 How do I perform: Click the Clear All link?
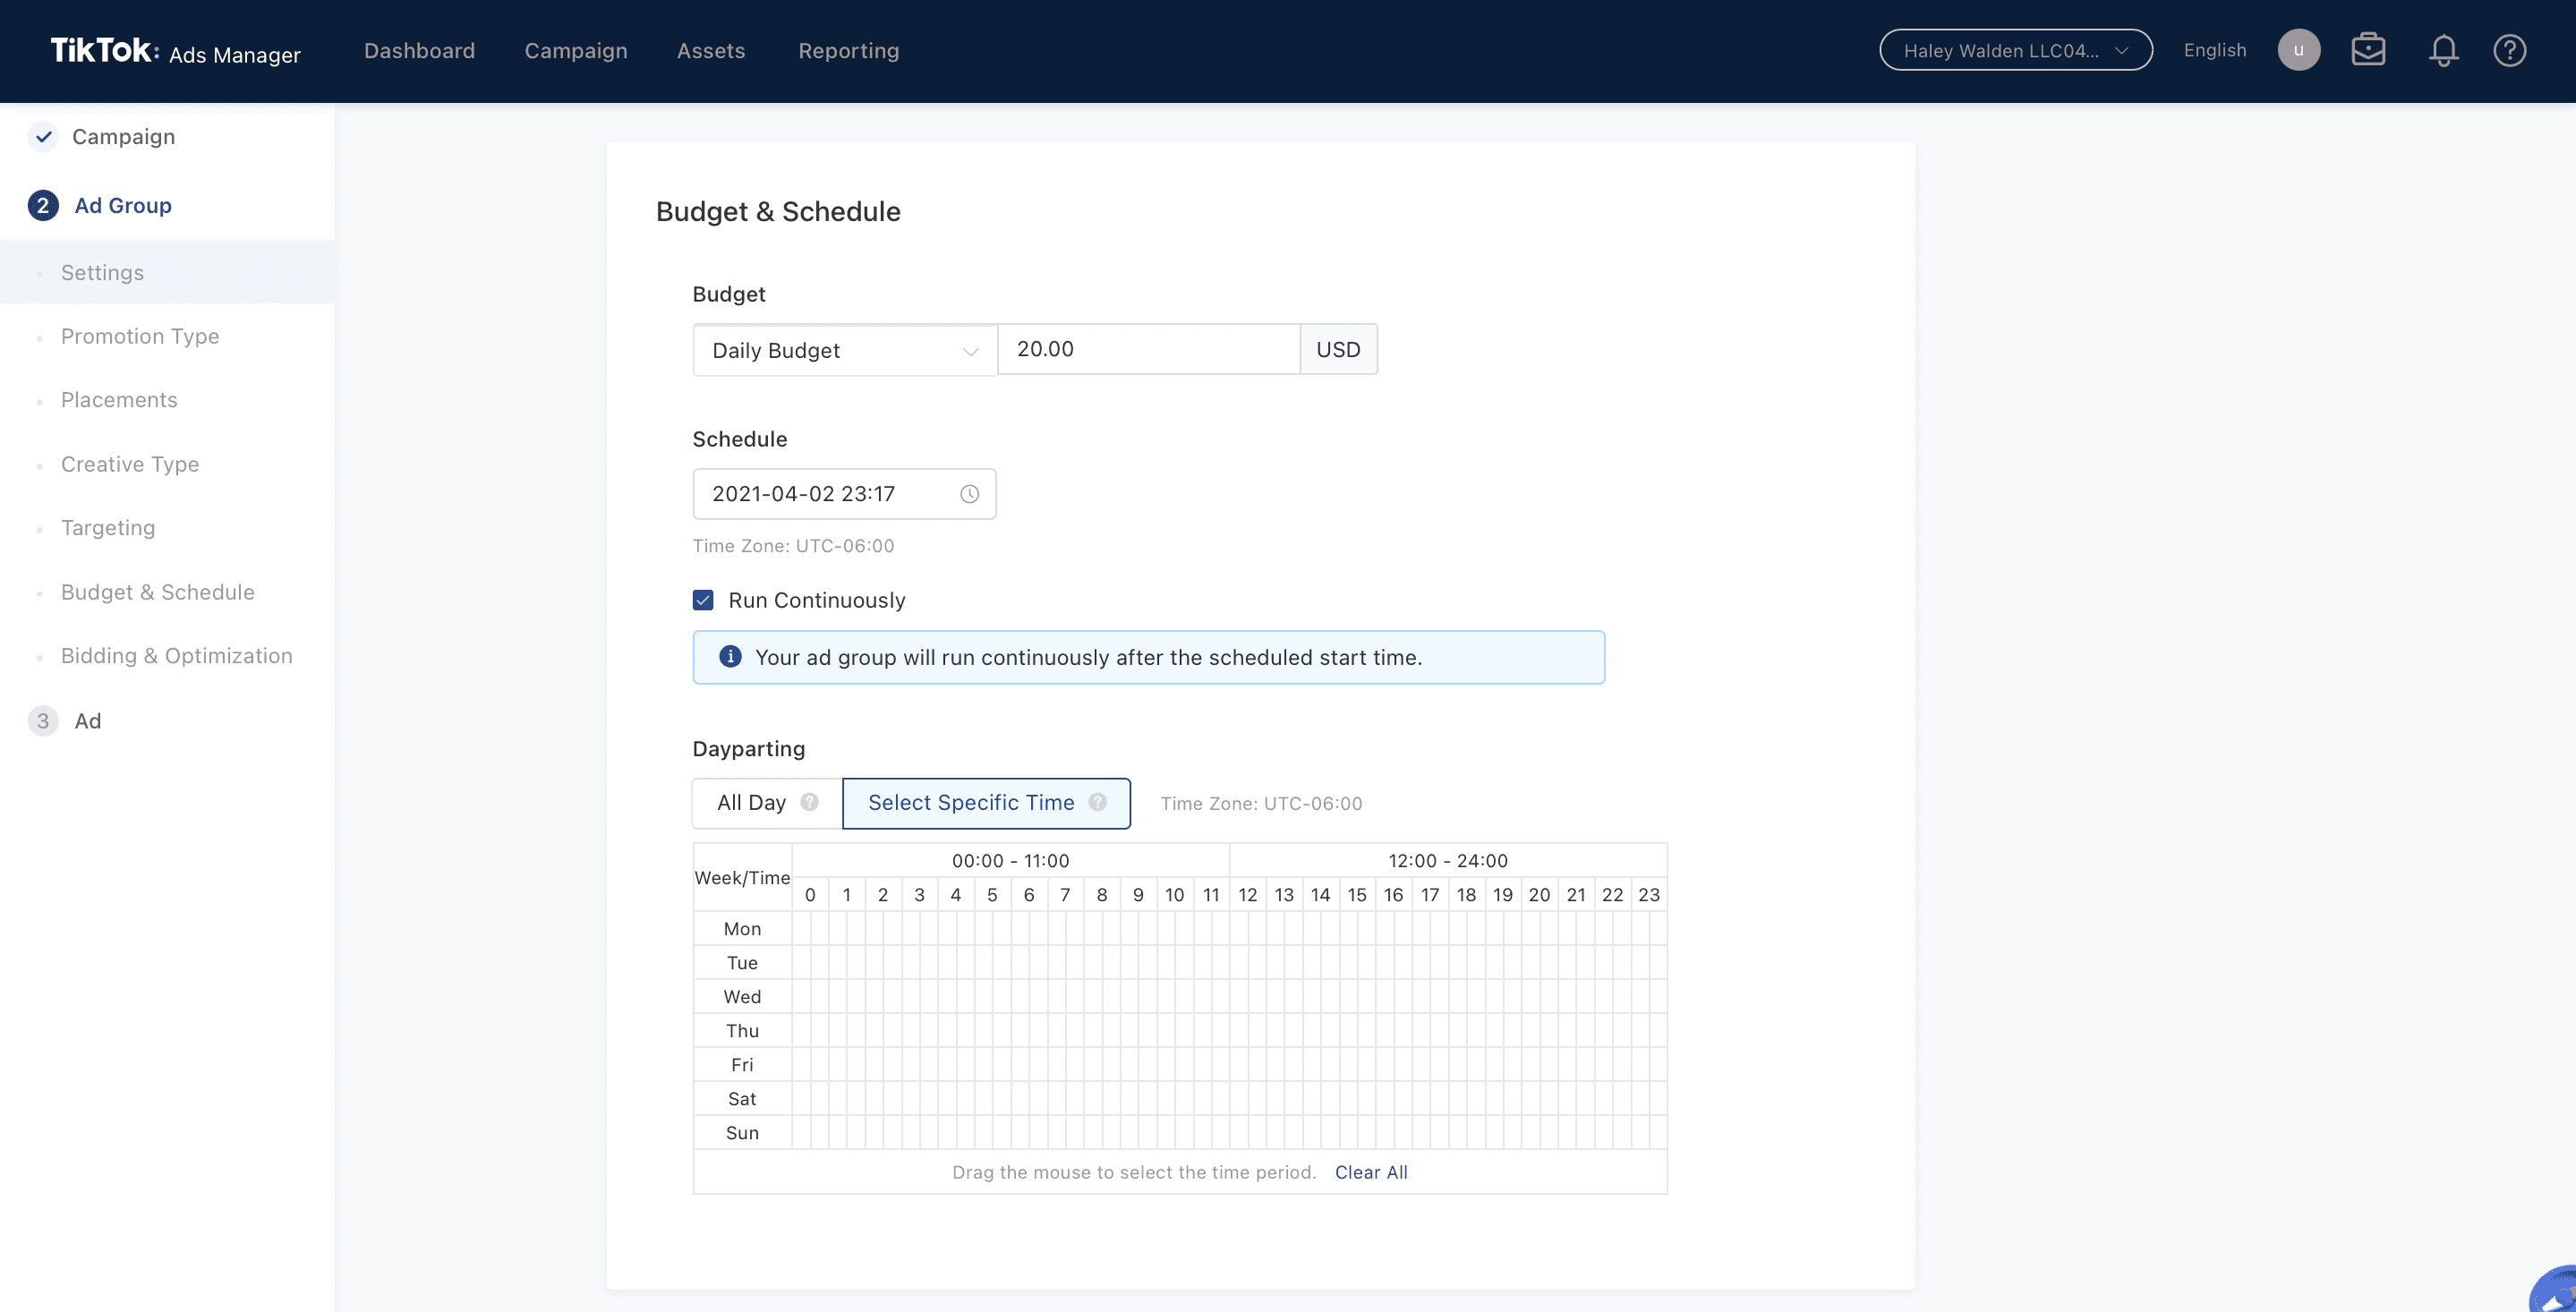1370,1172
